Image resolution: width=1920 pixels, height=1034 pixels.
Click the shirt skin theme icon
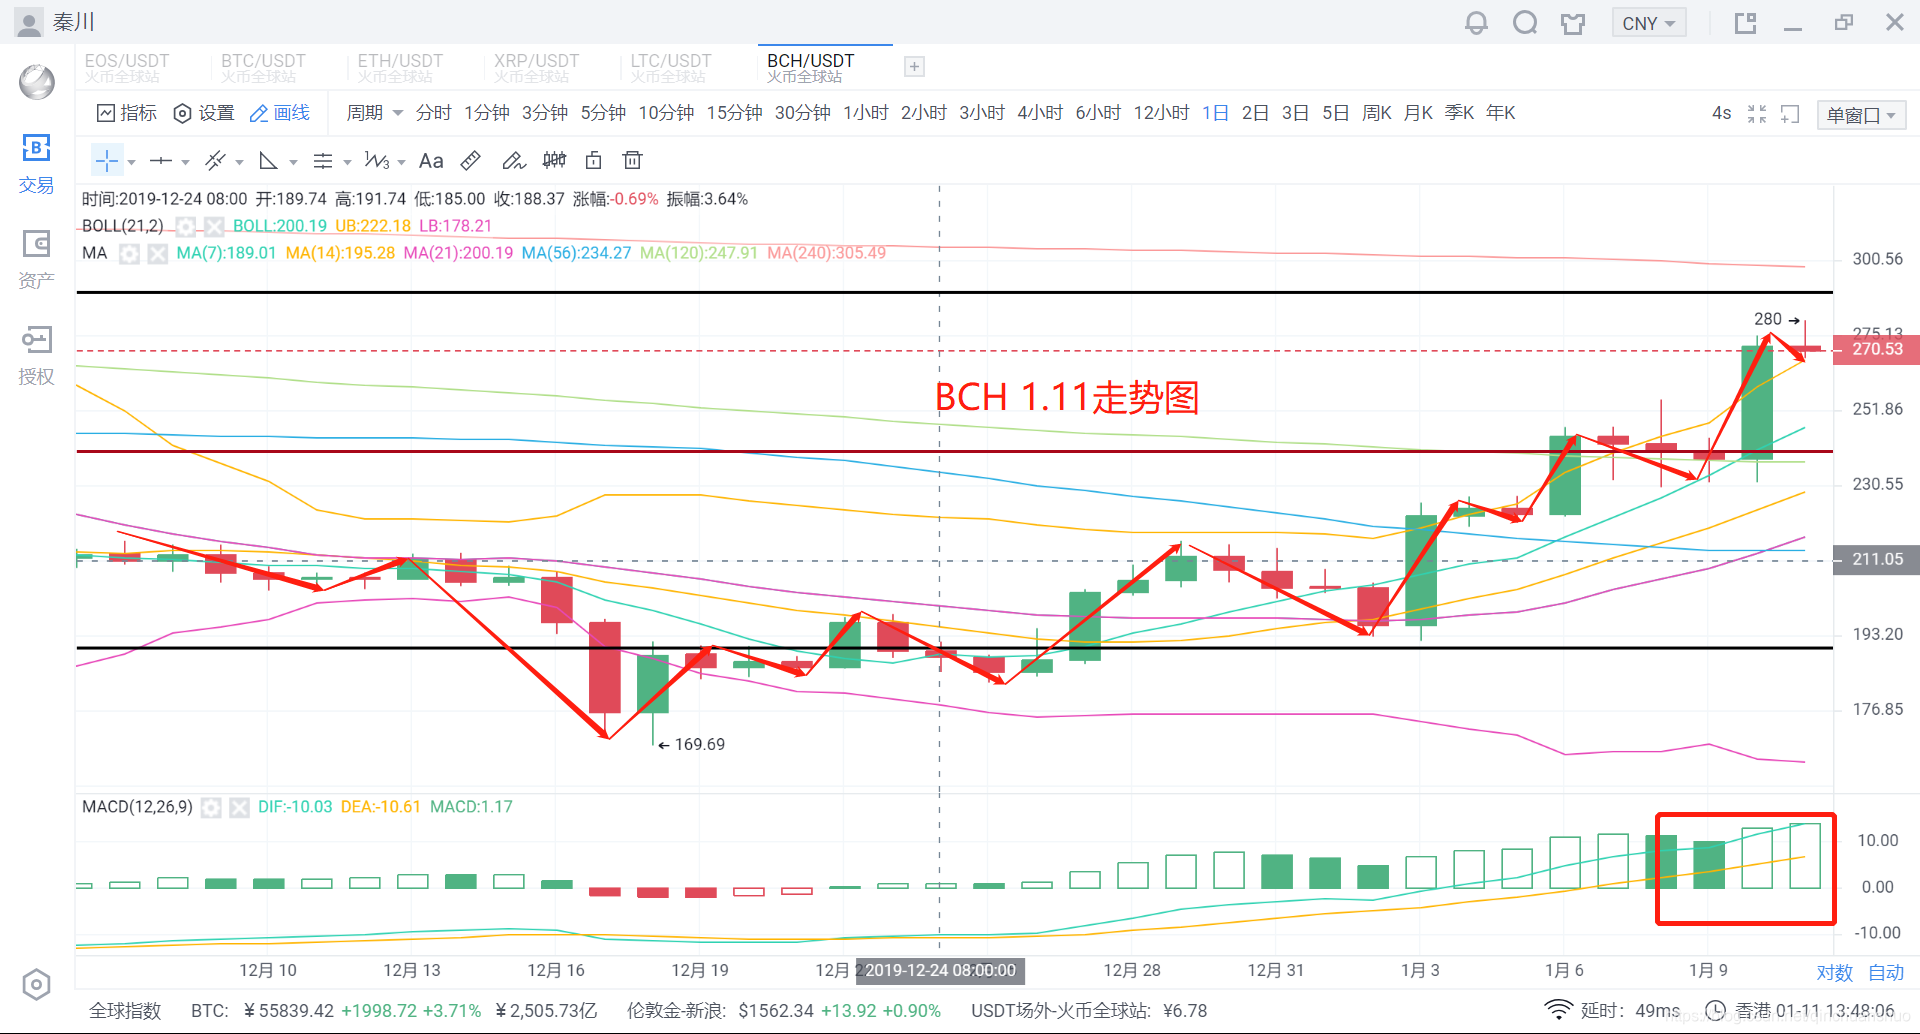[x=1573, y=23]
